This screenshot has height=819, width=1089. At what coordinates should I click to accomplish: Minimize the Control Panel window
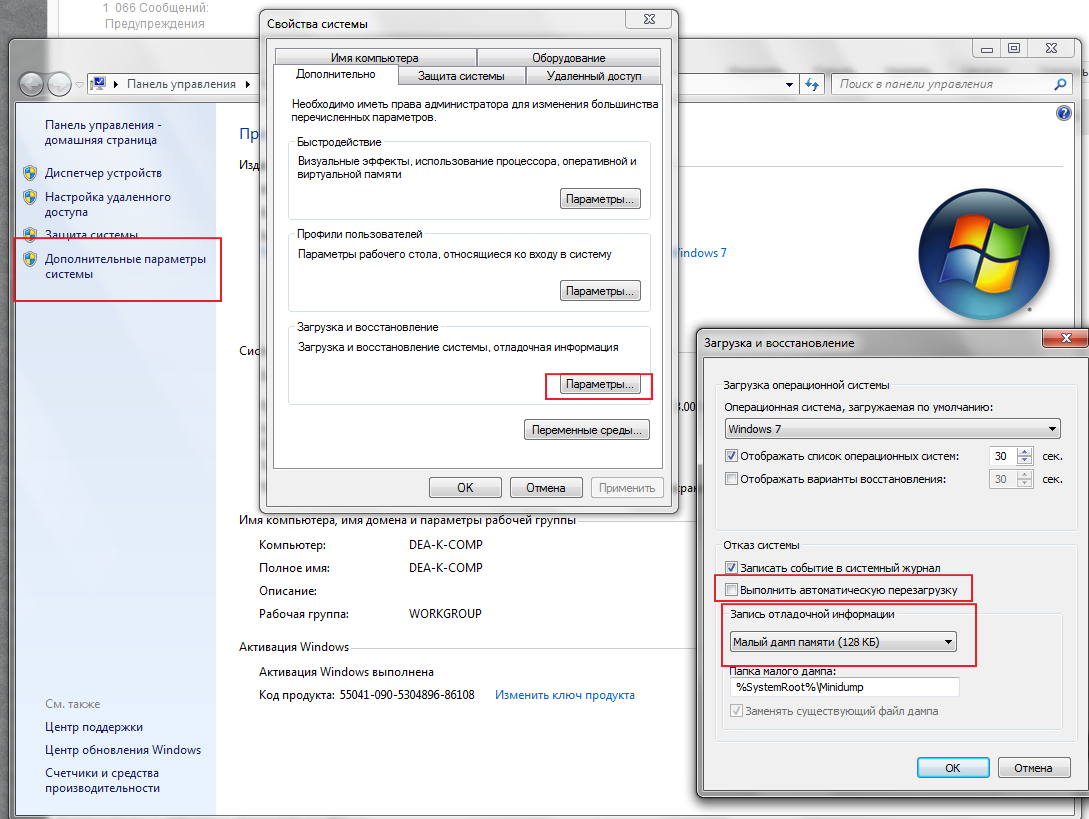986,48
